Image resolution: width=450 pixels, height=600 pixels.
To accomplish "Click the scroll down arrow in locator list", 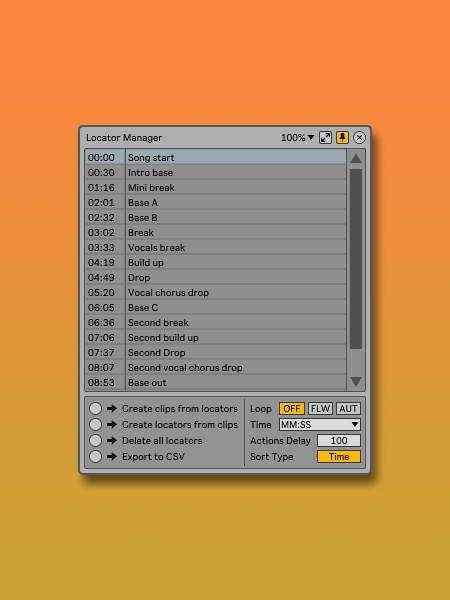I will 356,382.
